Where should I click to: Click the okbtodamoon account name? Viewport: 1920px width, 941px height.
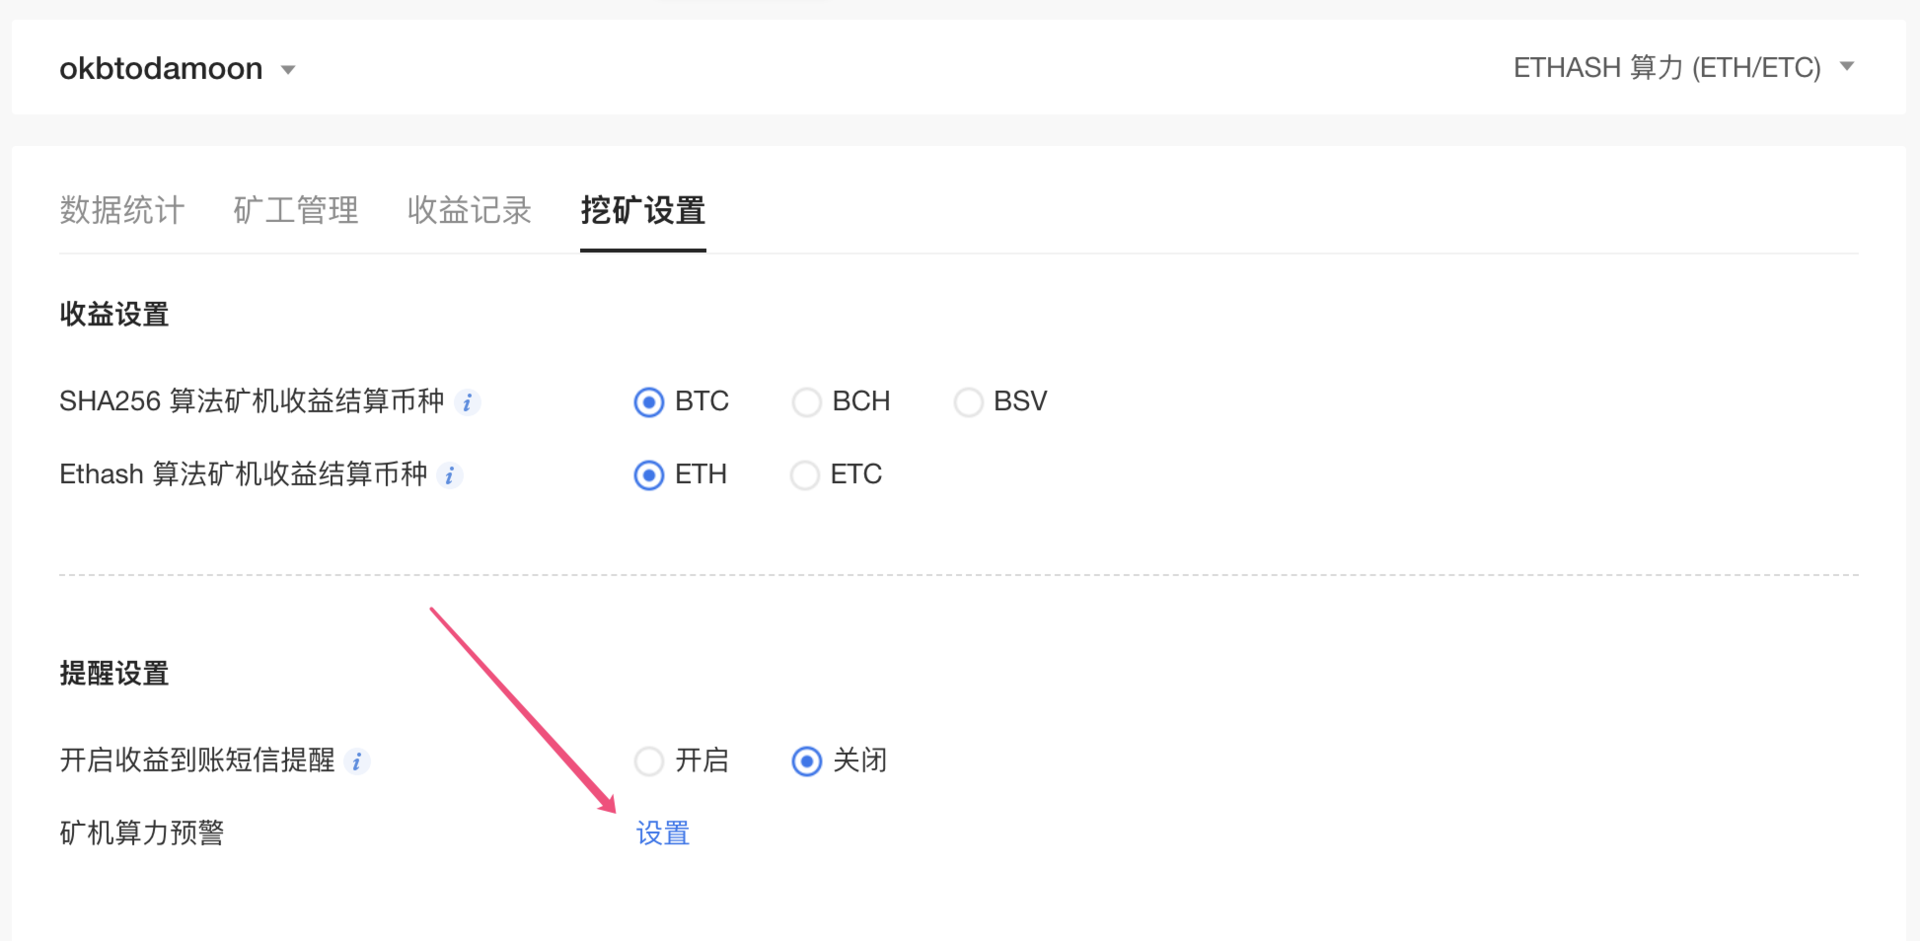pyautogui.click(x=161, y=68)
